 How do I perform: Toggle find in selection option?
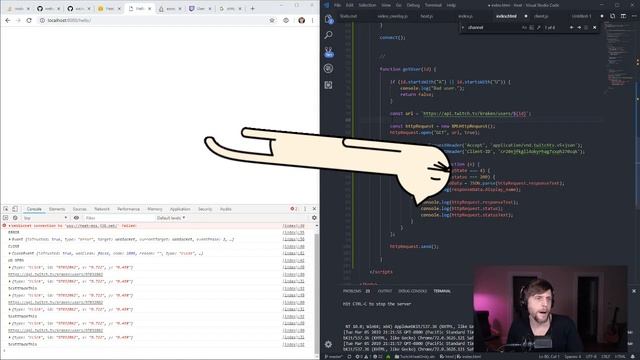(x=586, y=27)
